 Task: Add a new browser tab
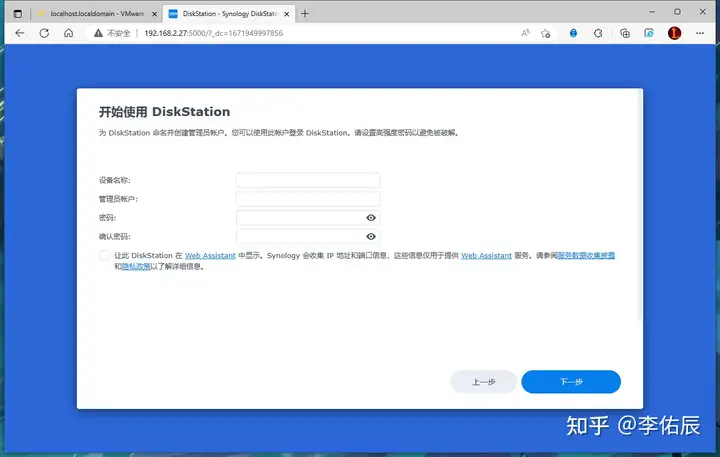pyautogui.click(x=305, y=14)
